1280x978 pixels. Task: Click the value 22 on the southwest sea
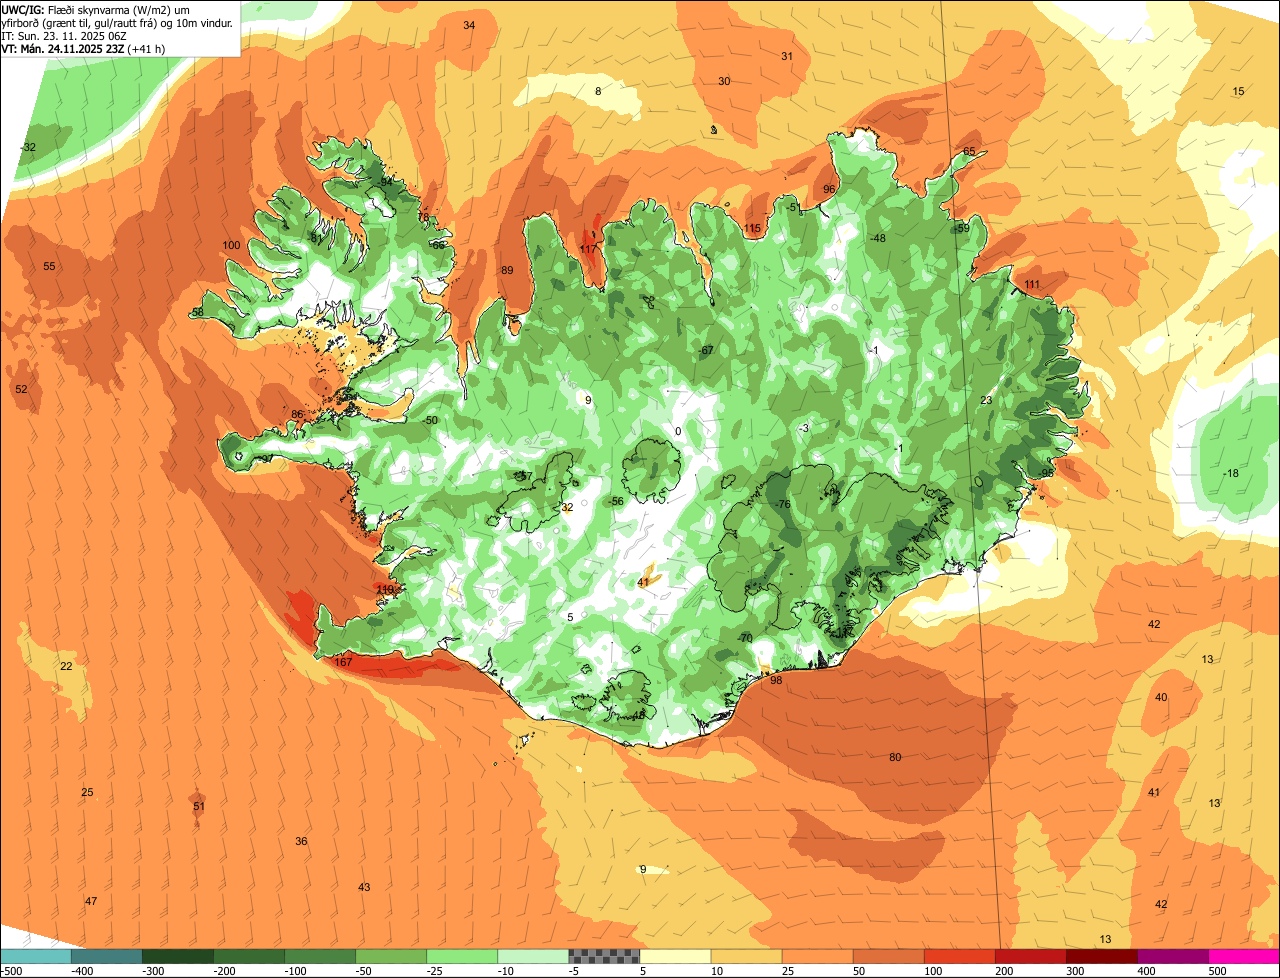pyautogui.click(x=66, y=666)
